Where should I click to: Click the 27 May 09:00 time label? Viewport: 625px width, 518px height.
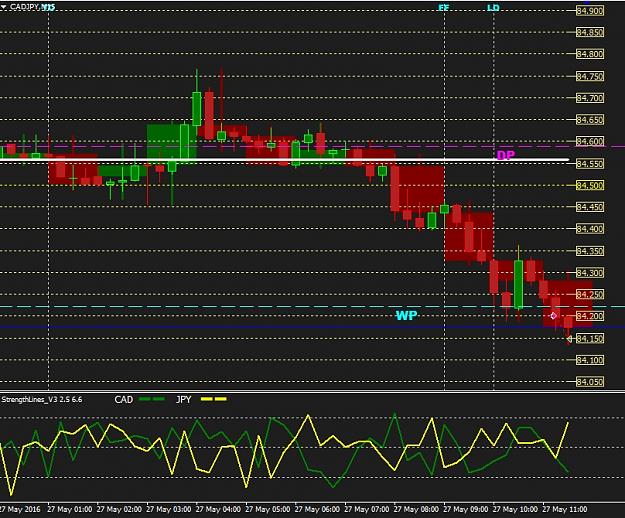tap(466, 509)
